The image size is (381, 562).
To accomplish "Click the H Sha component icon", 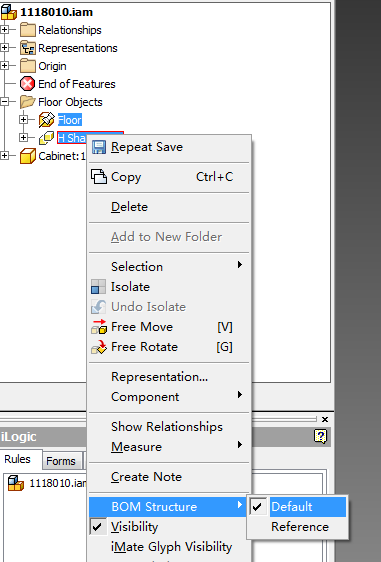I will [47, 138].
